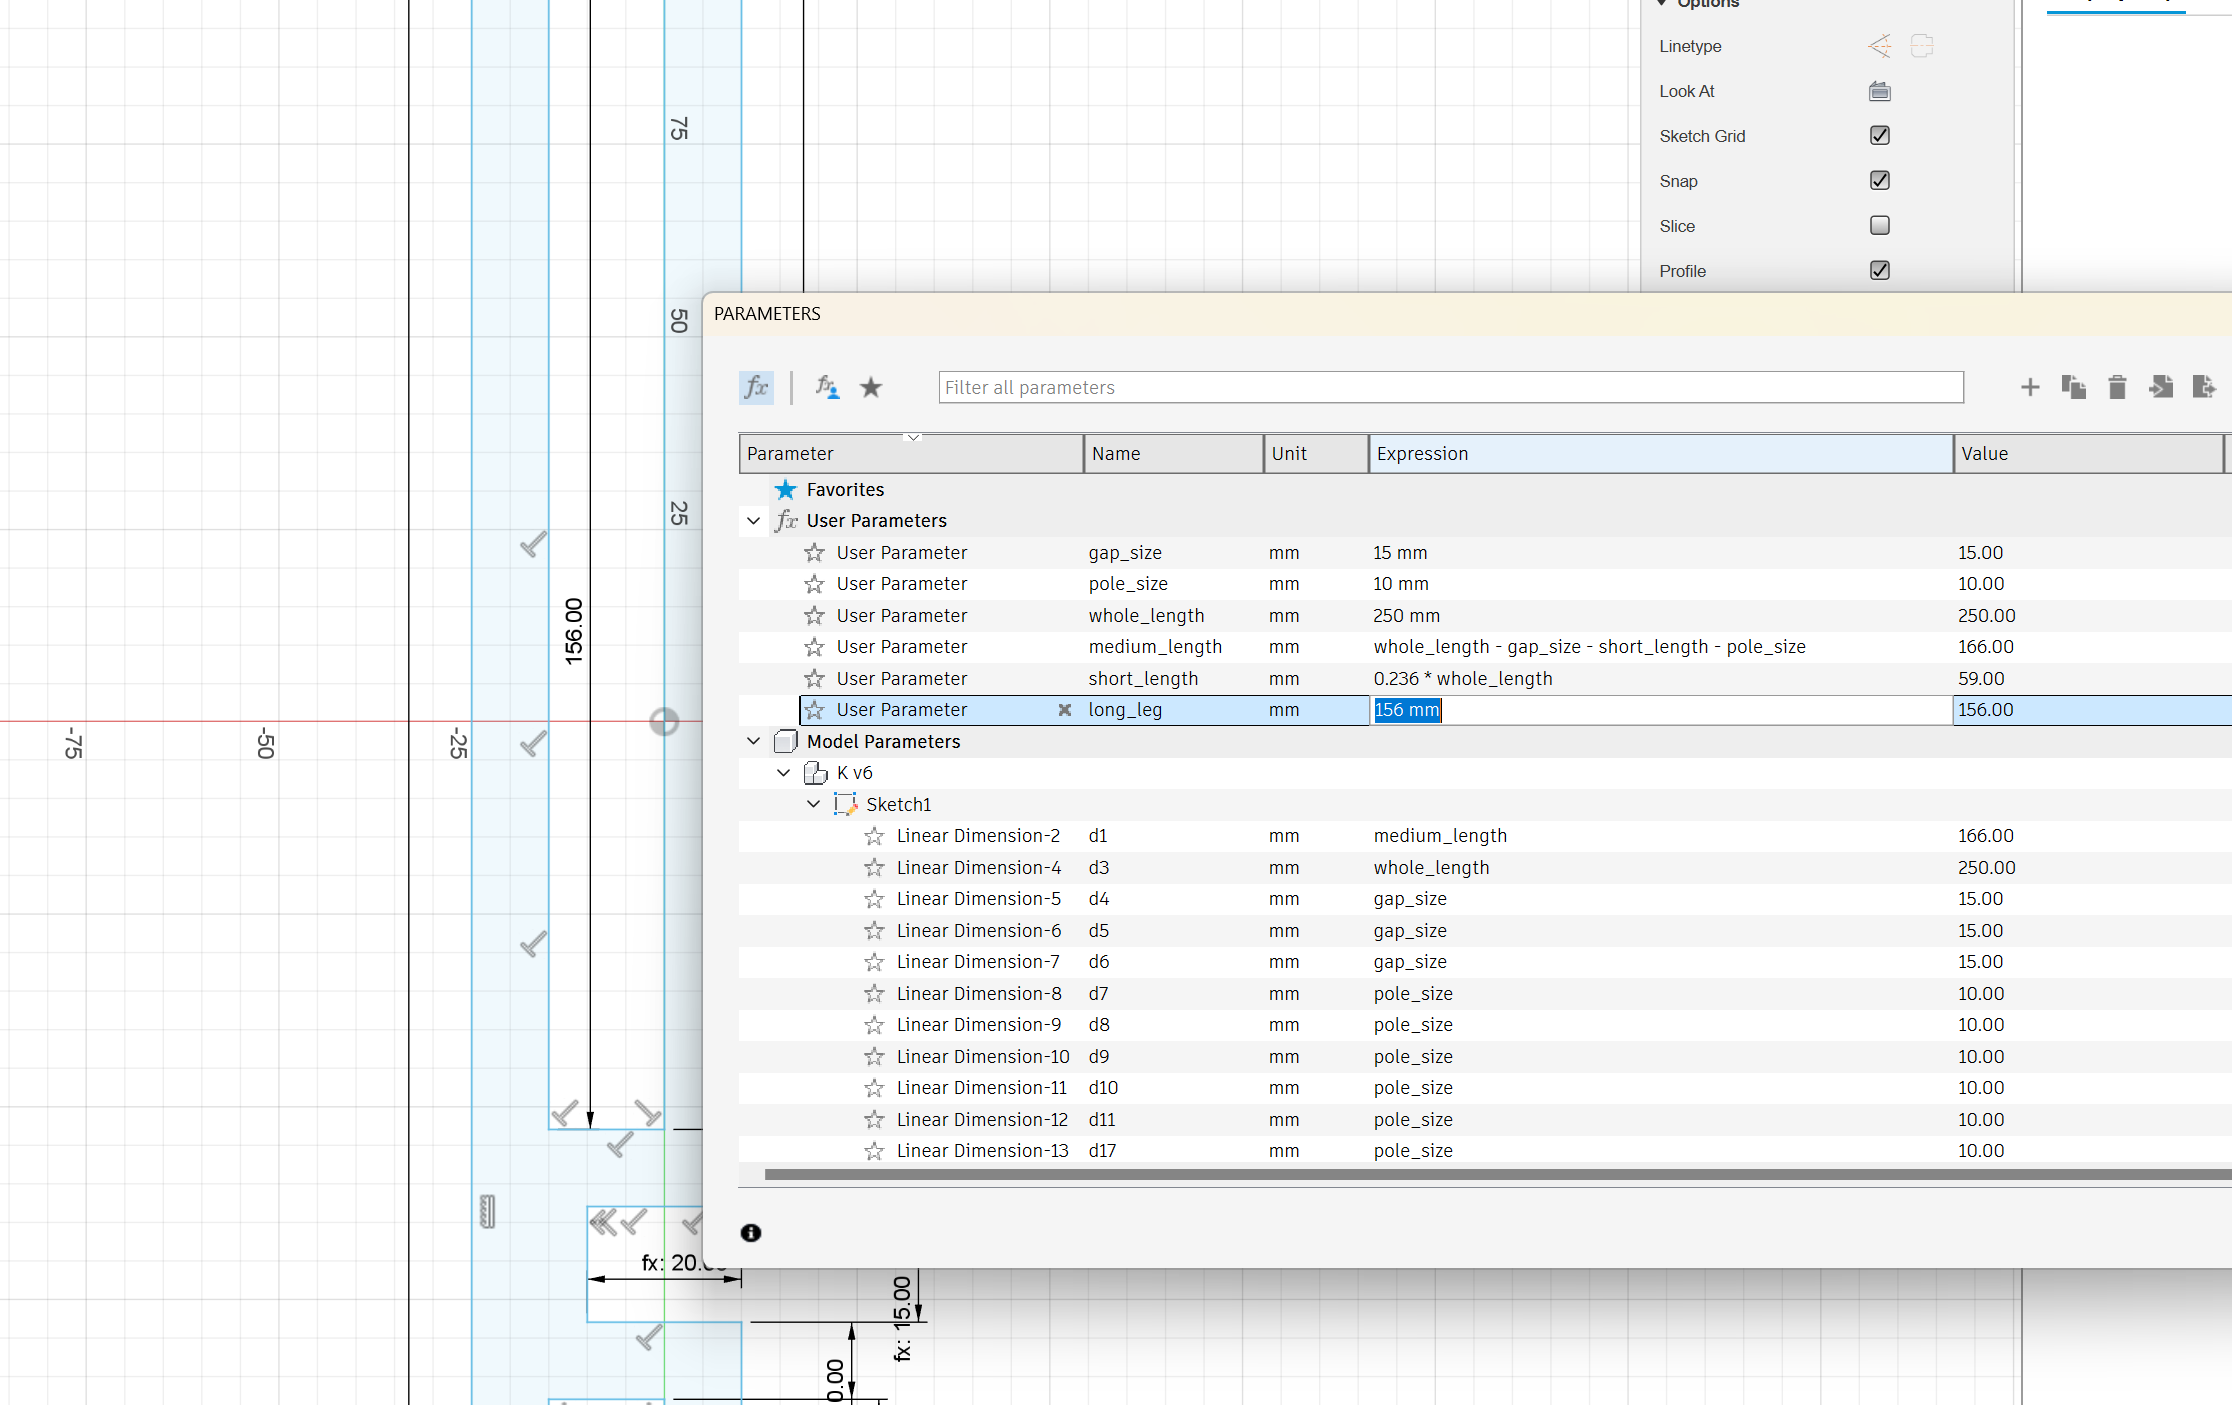
Task: Collapse the User Parameters group
Action: (754, 521)
